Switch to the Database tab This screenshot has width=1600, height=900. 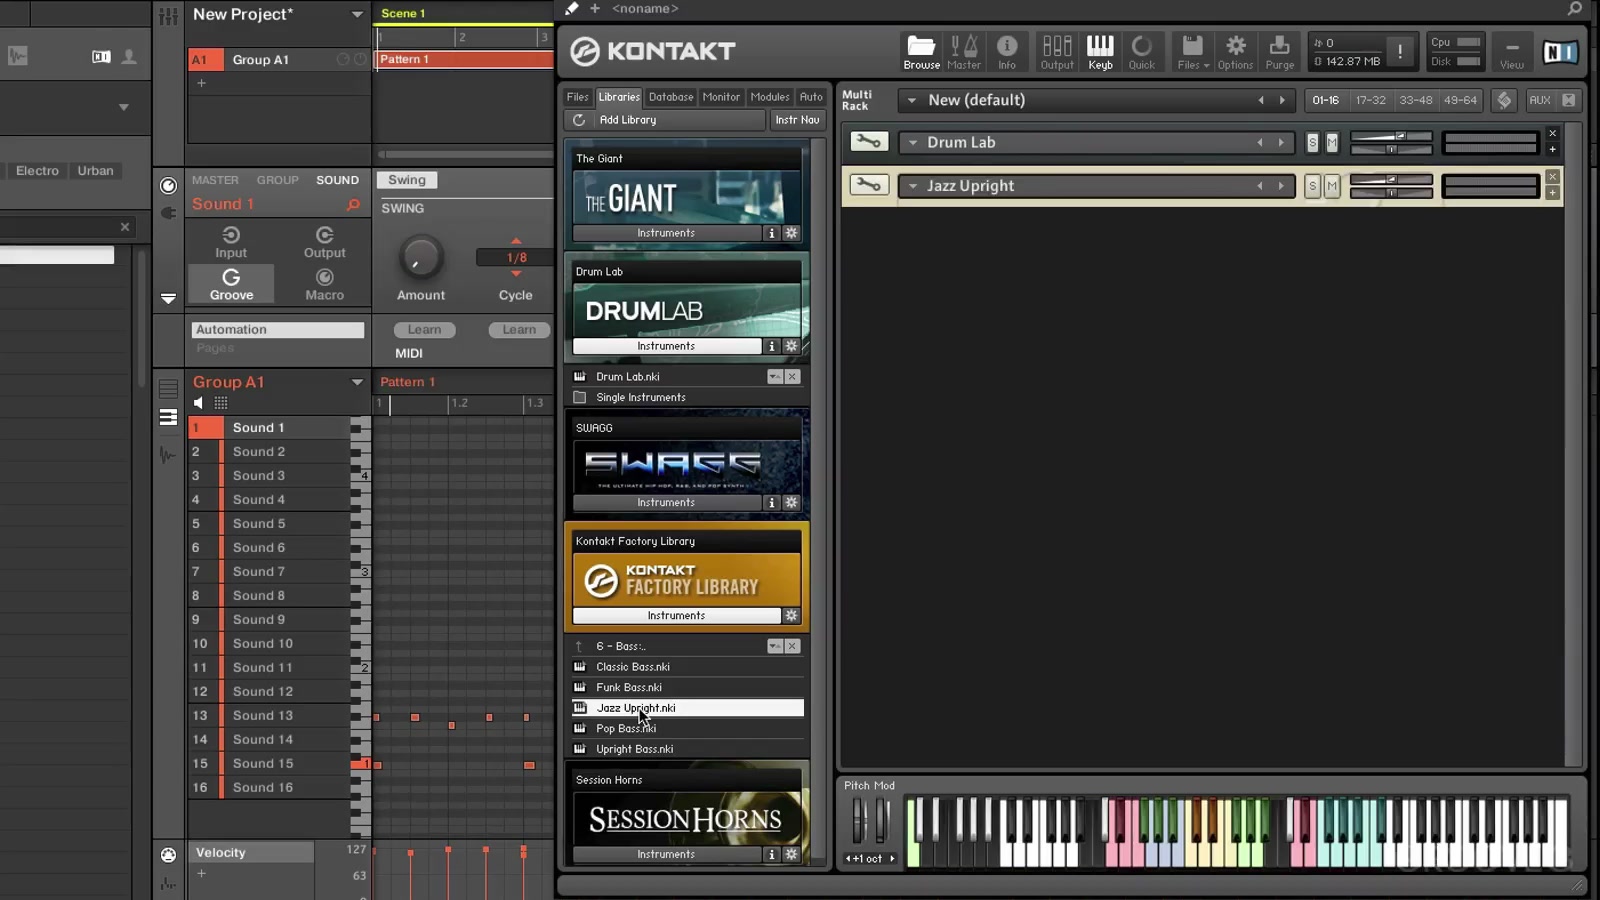(x=670, y=97)
